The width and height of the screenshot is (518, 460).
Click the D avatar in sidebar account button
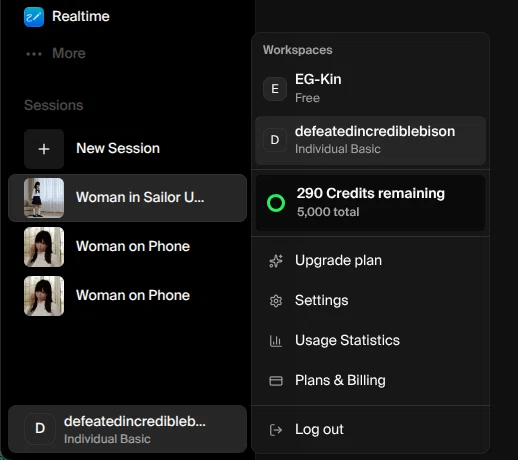(40, 429)
